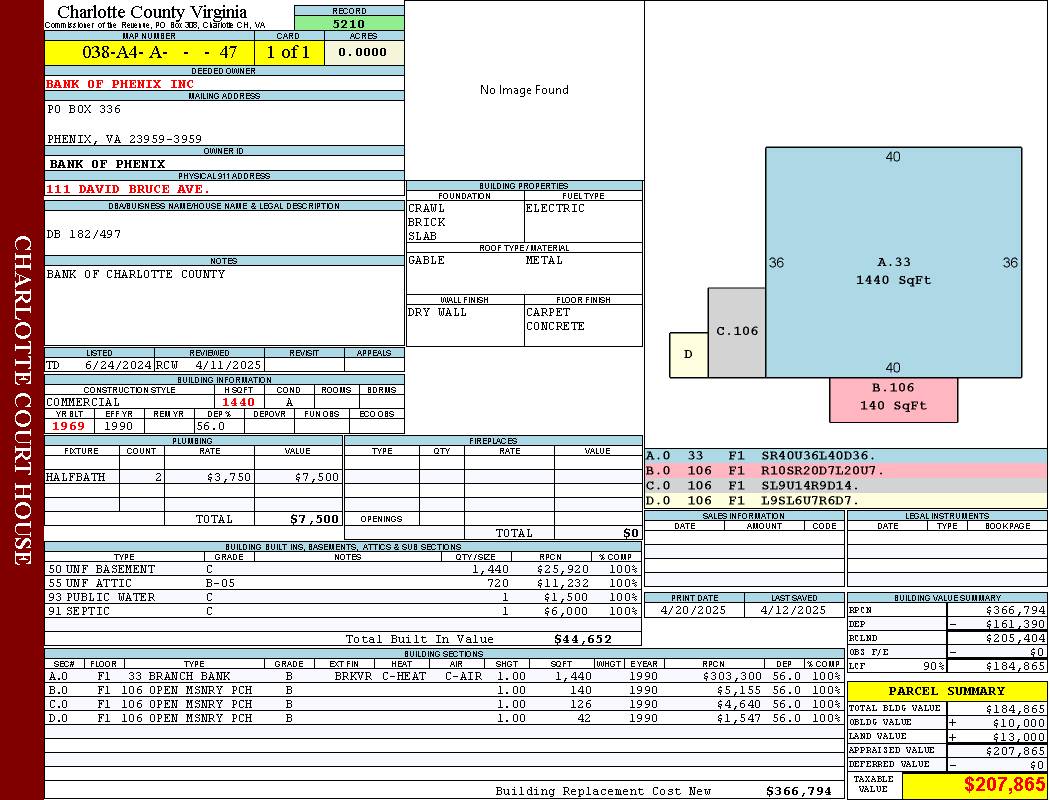Click the gray C.106 sketch block
The width and height of the screenshot is (1050, 800).
pyautogui.click(x=737, y=332)
